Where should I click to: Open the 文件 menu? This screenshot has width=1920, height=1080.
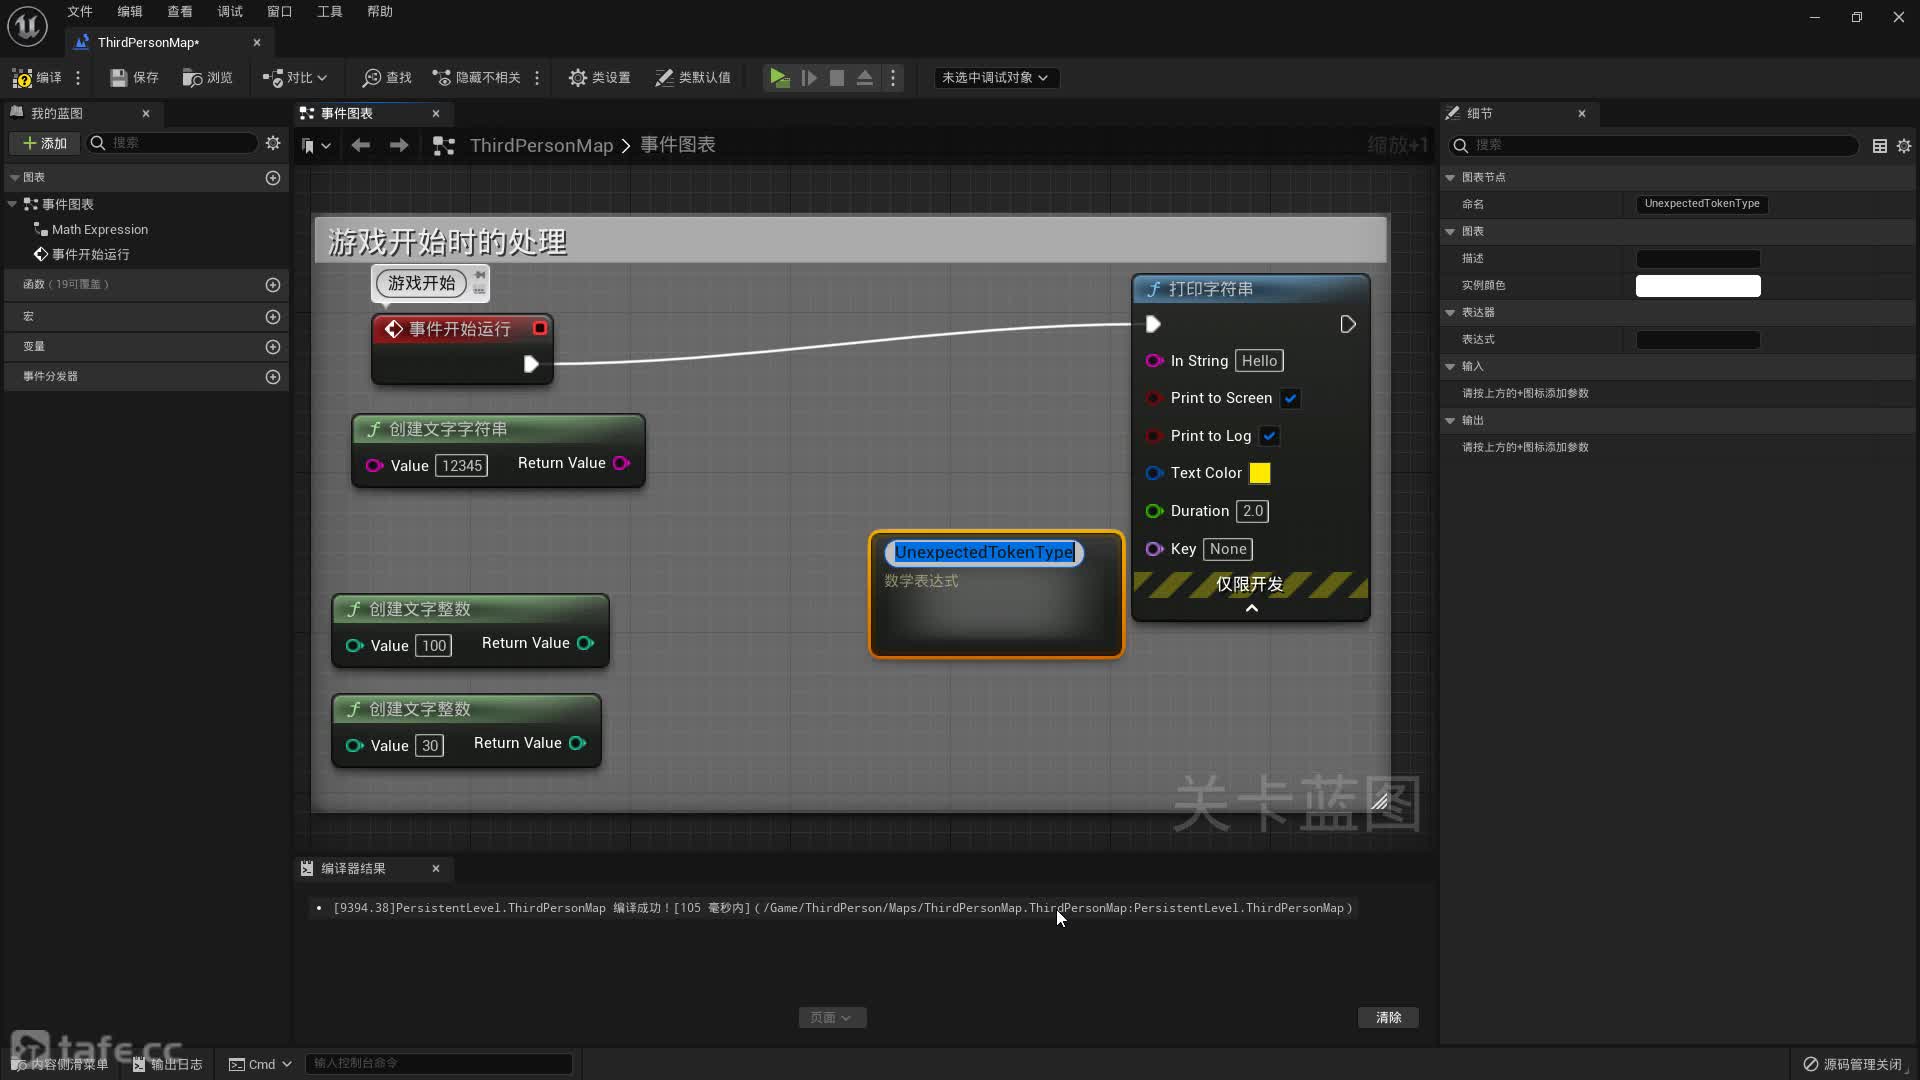point(80,12)
